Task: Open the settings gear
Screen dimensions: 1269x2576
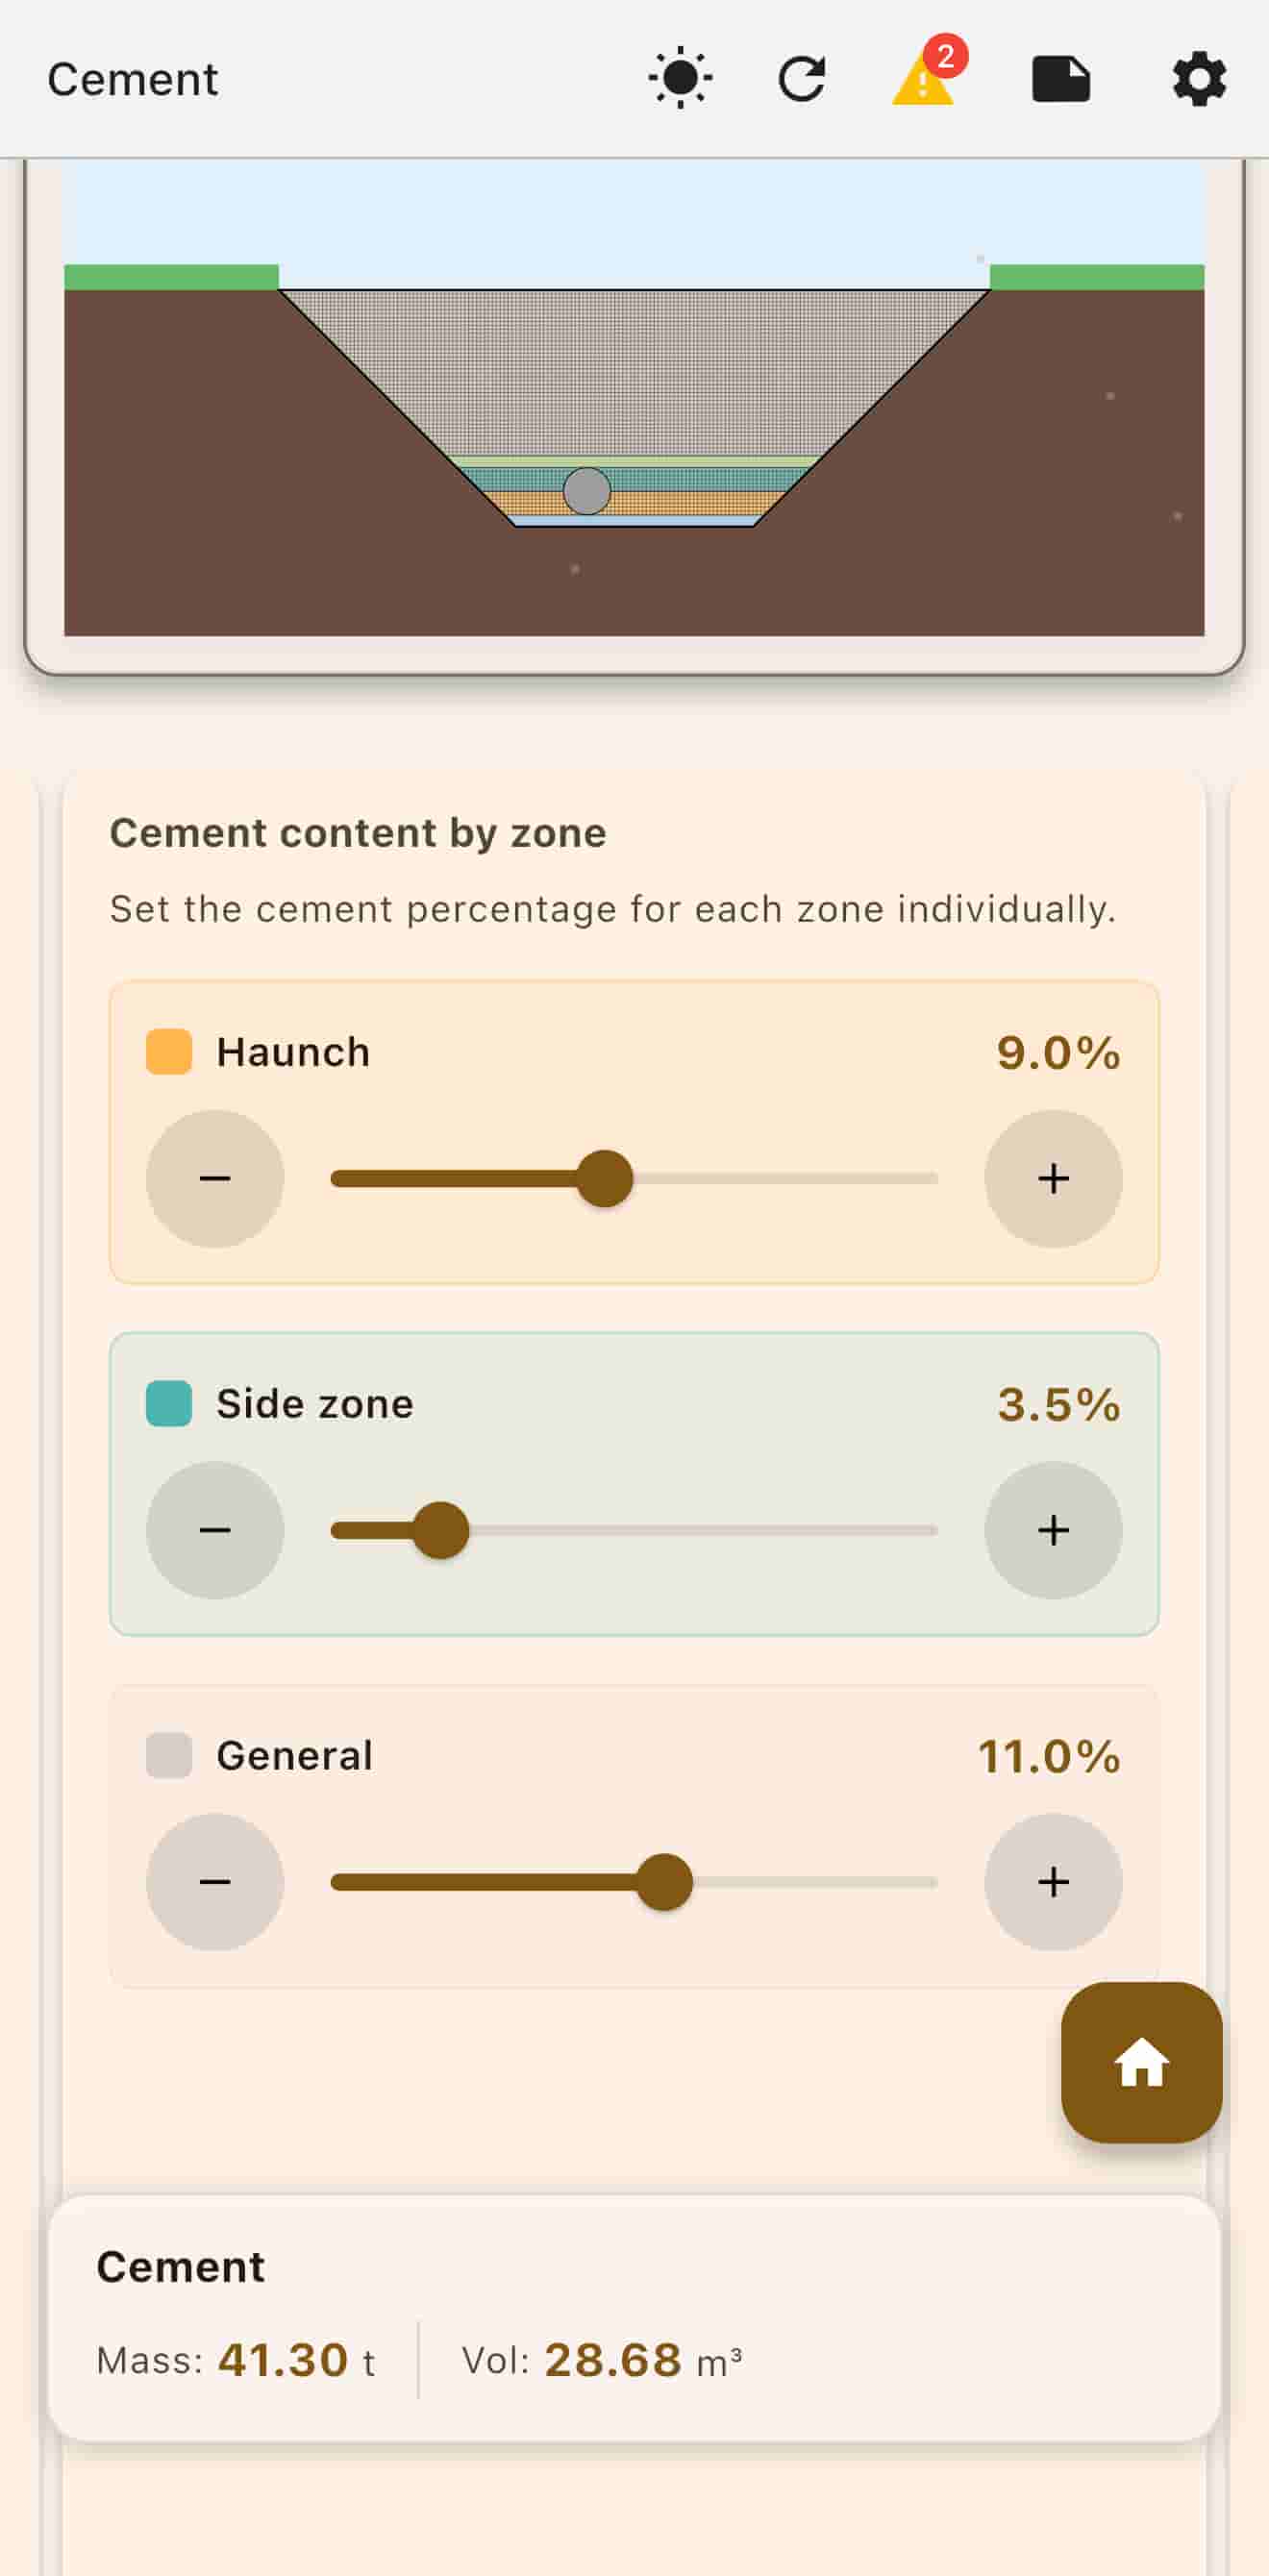Action: coord(1199,79)
